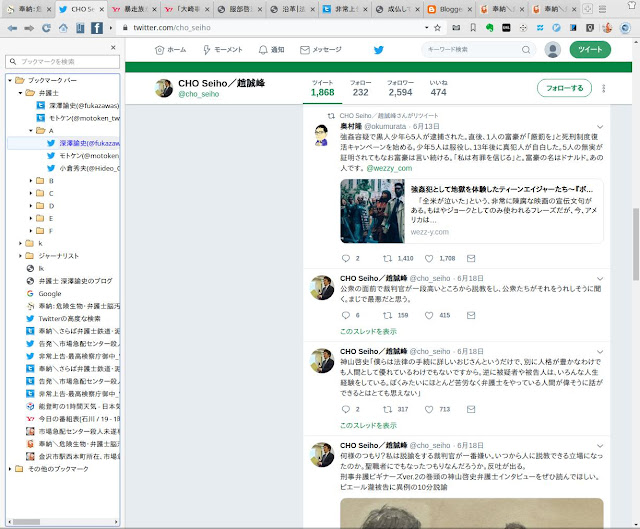Toggle the bookmarks side panel icon in toolbar
The width and height of the screenshot is (640, 529).
(x=80, y=28)
